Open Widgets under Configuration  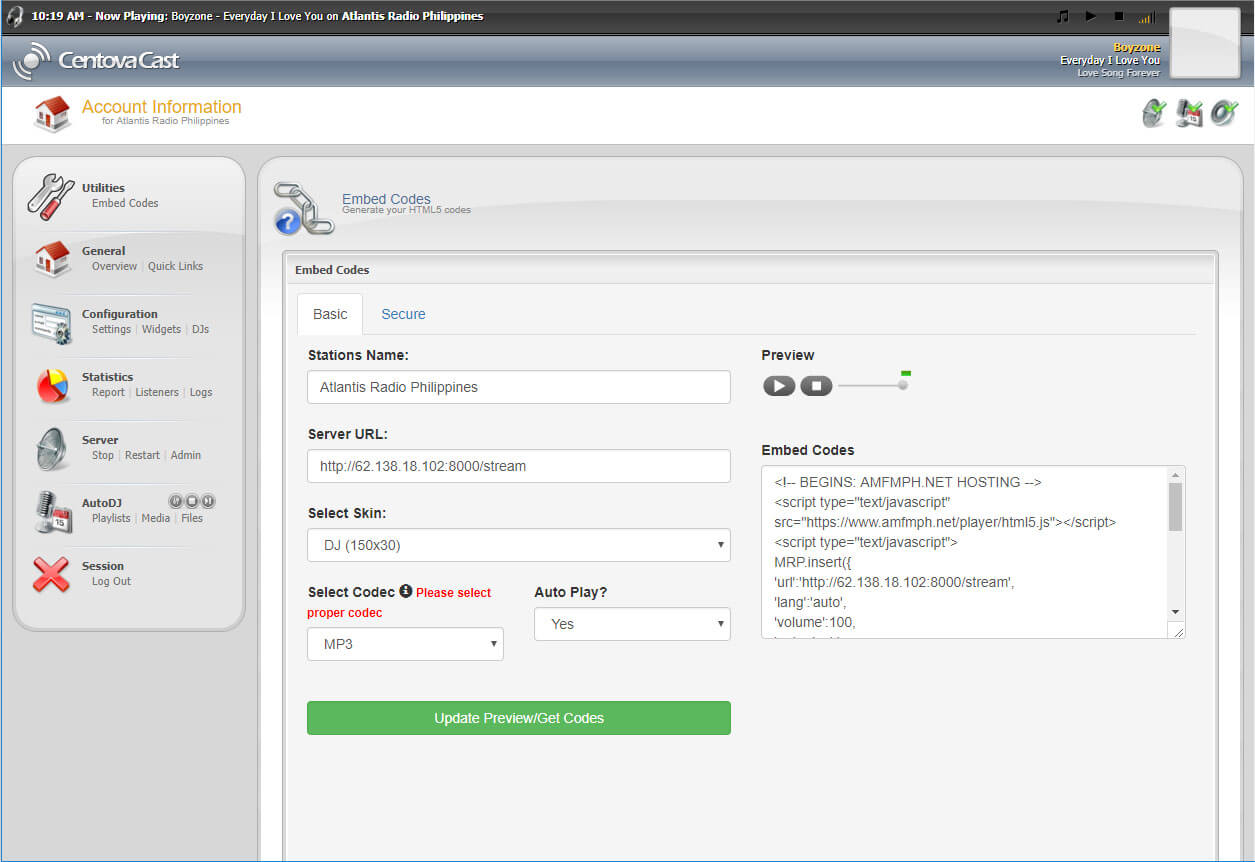[x=161, y=329]
